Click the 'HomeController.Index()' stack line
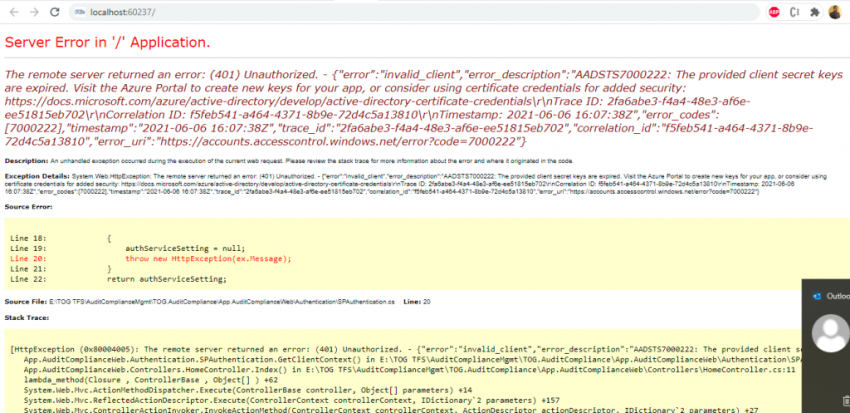 tap(409, 370)
